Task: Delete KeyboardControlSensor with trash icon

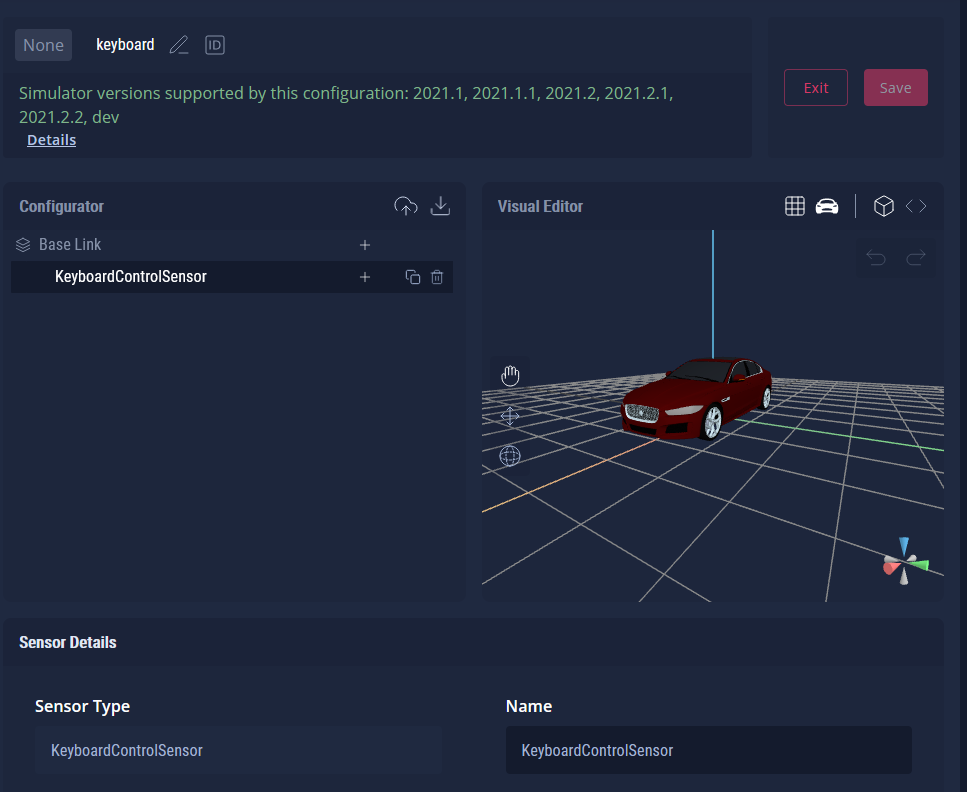Action: (437, 277)
